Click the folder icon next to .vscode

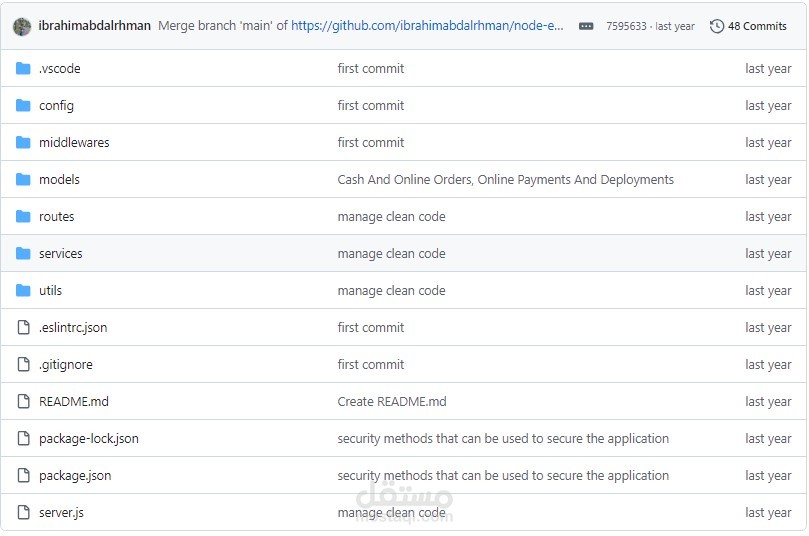(x=23, y=68)
